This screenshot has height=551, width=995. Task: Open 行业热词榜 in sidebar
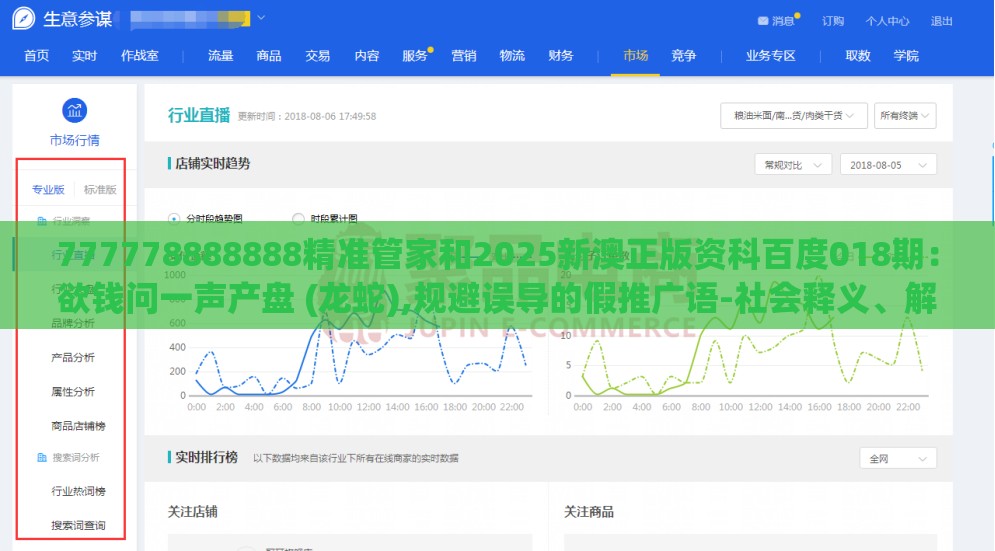[78, 491]
